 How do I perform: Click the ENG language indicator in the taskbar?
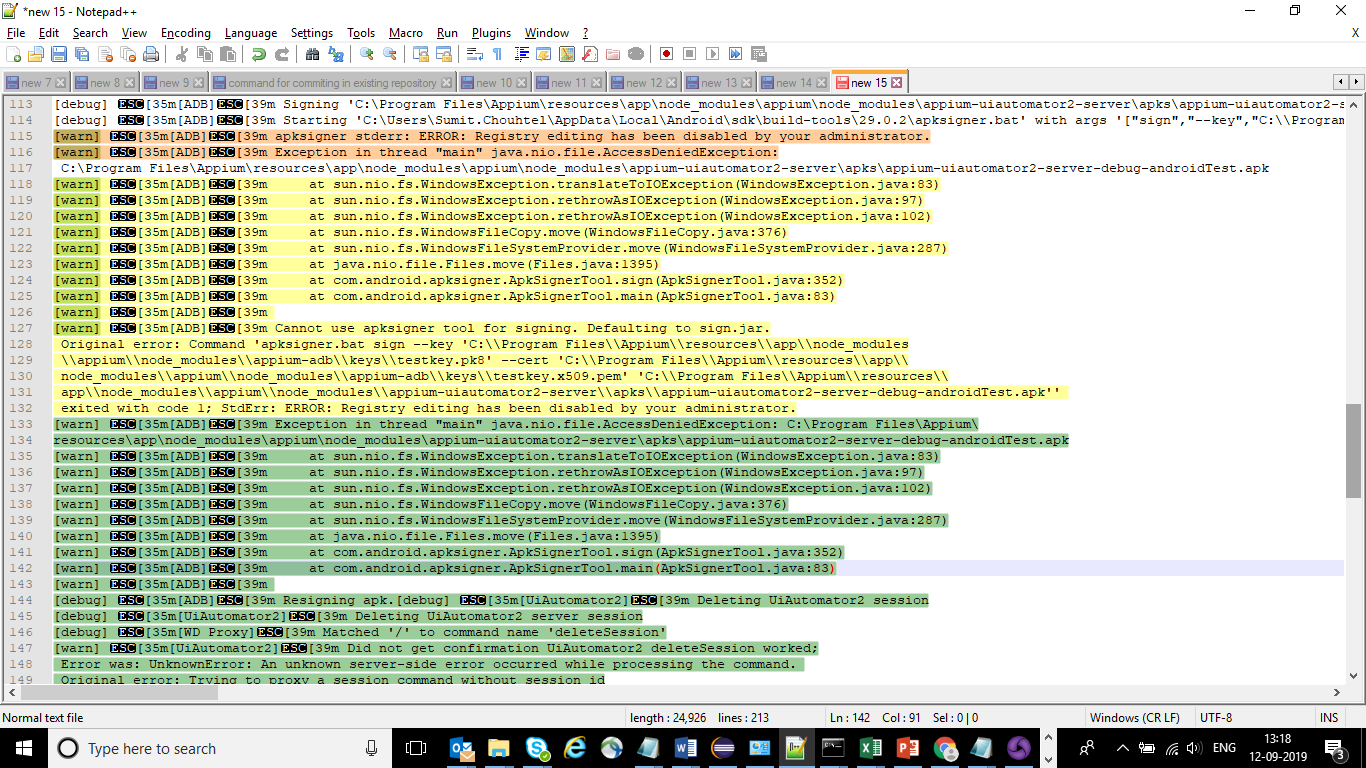(x=1224, y=748)
